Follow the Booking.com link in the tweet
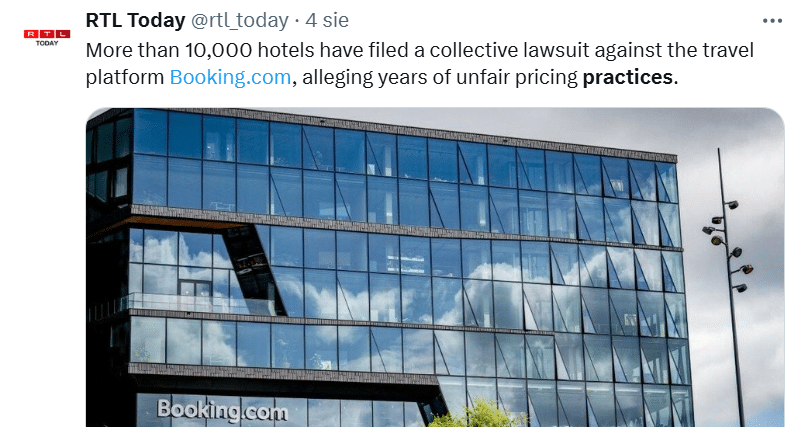 pyautogui.click(x=230, y=77)
